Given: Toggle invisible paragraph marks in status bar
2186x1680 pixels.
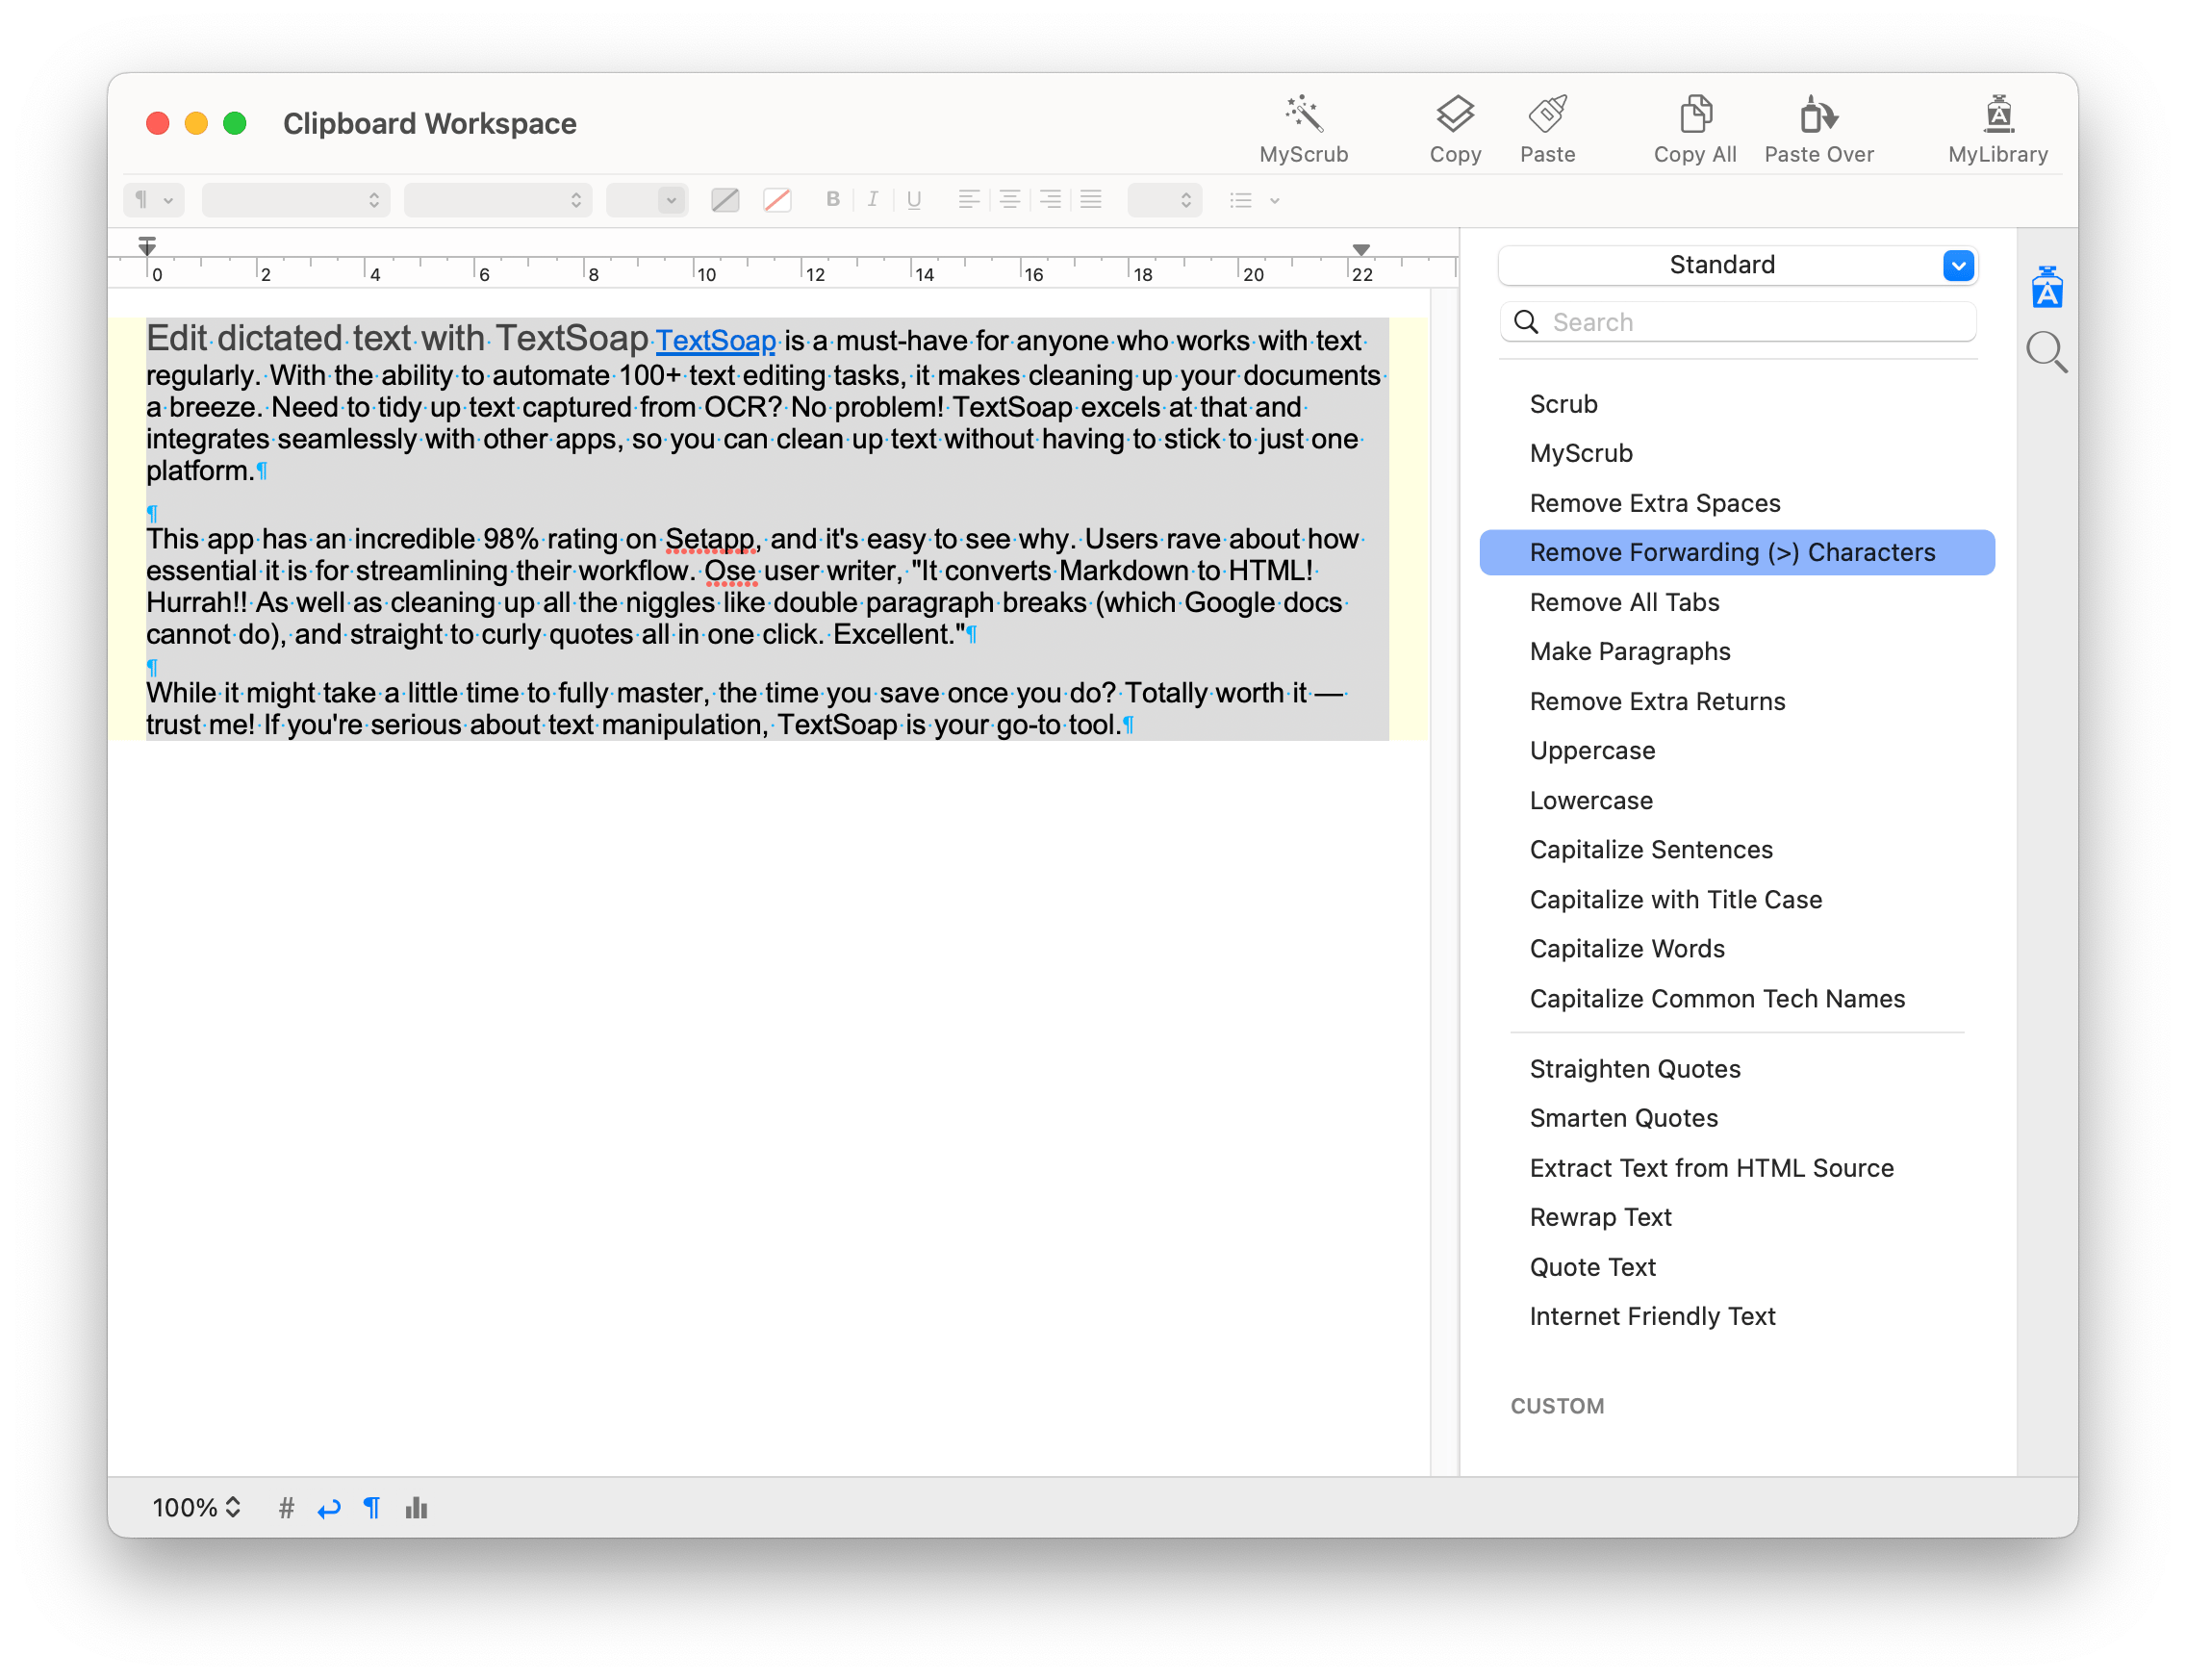Looking at the screenshot, I should 371,1508.
